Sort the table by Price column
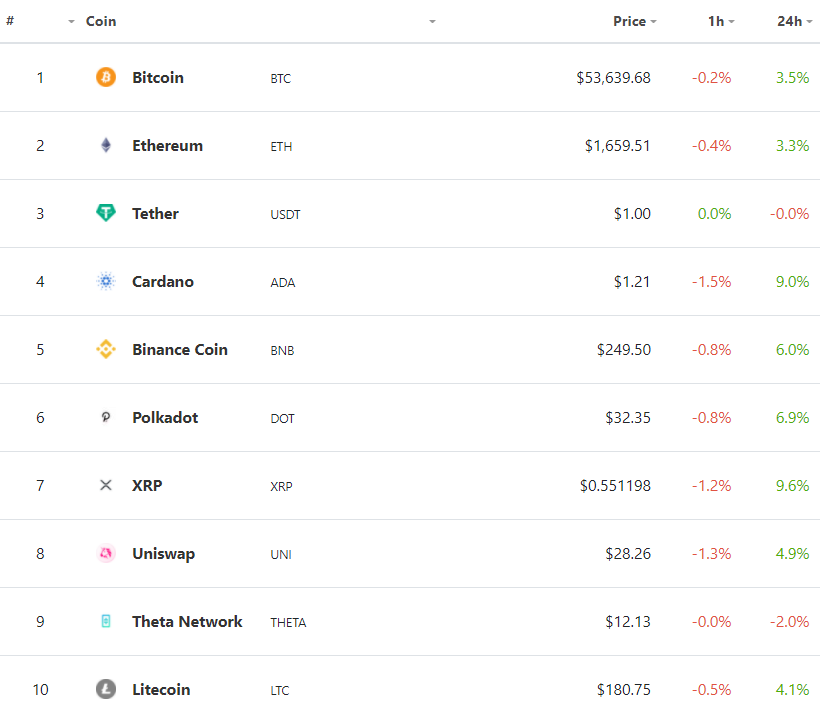Image resolution: width=820 pixels, height=716 pixels. (x=630, y=21)
